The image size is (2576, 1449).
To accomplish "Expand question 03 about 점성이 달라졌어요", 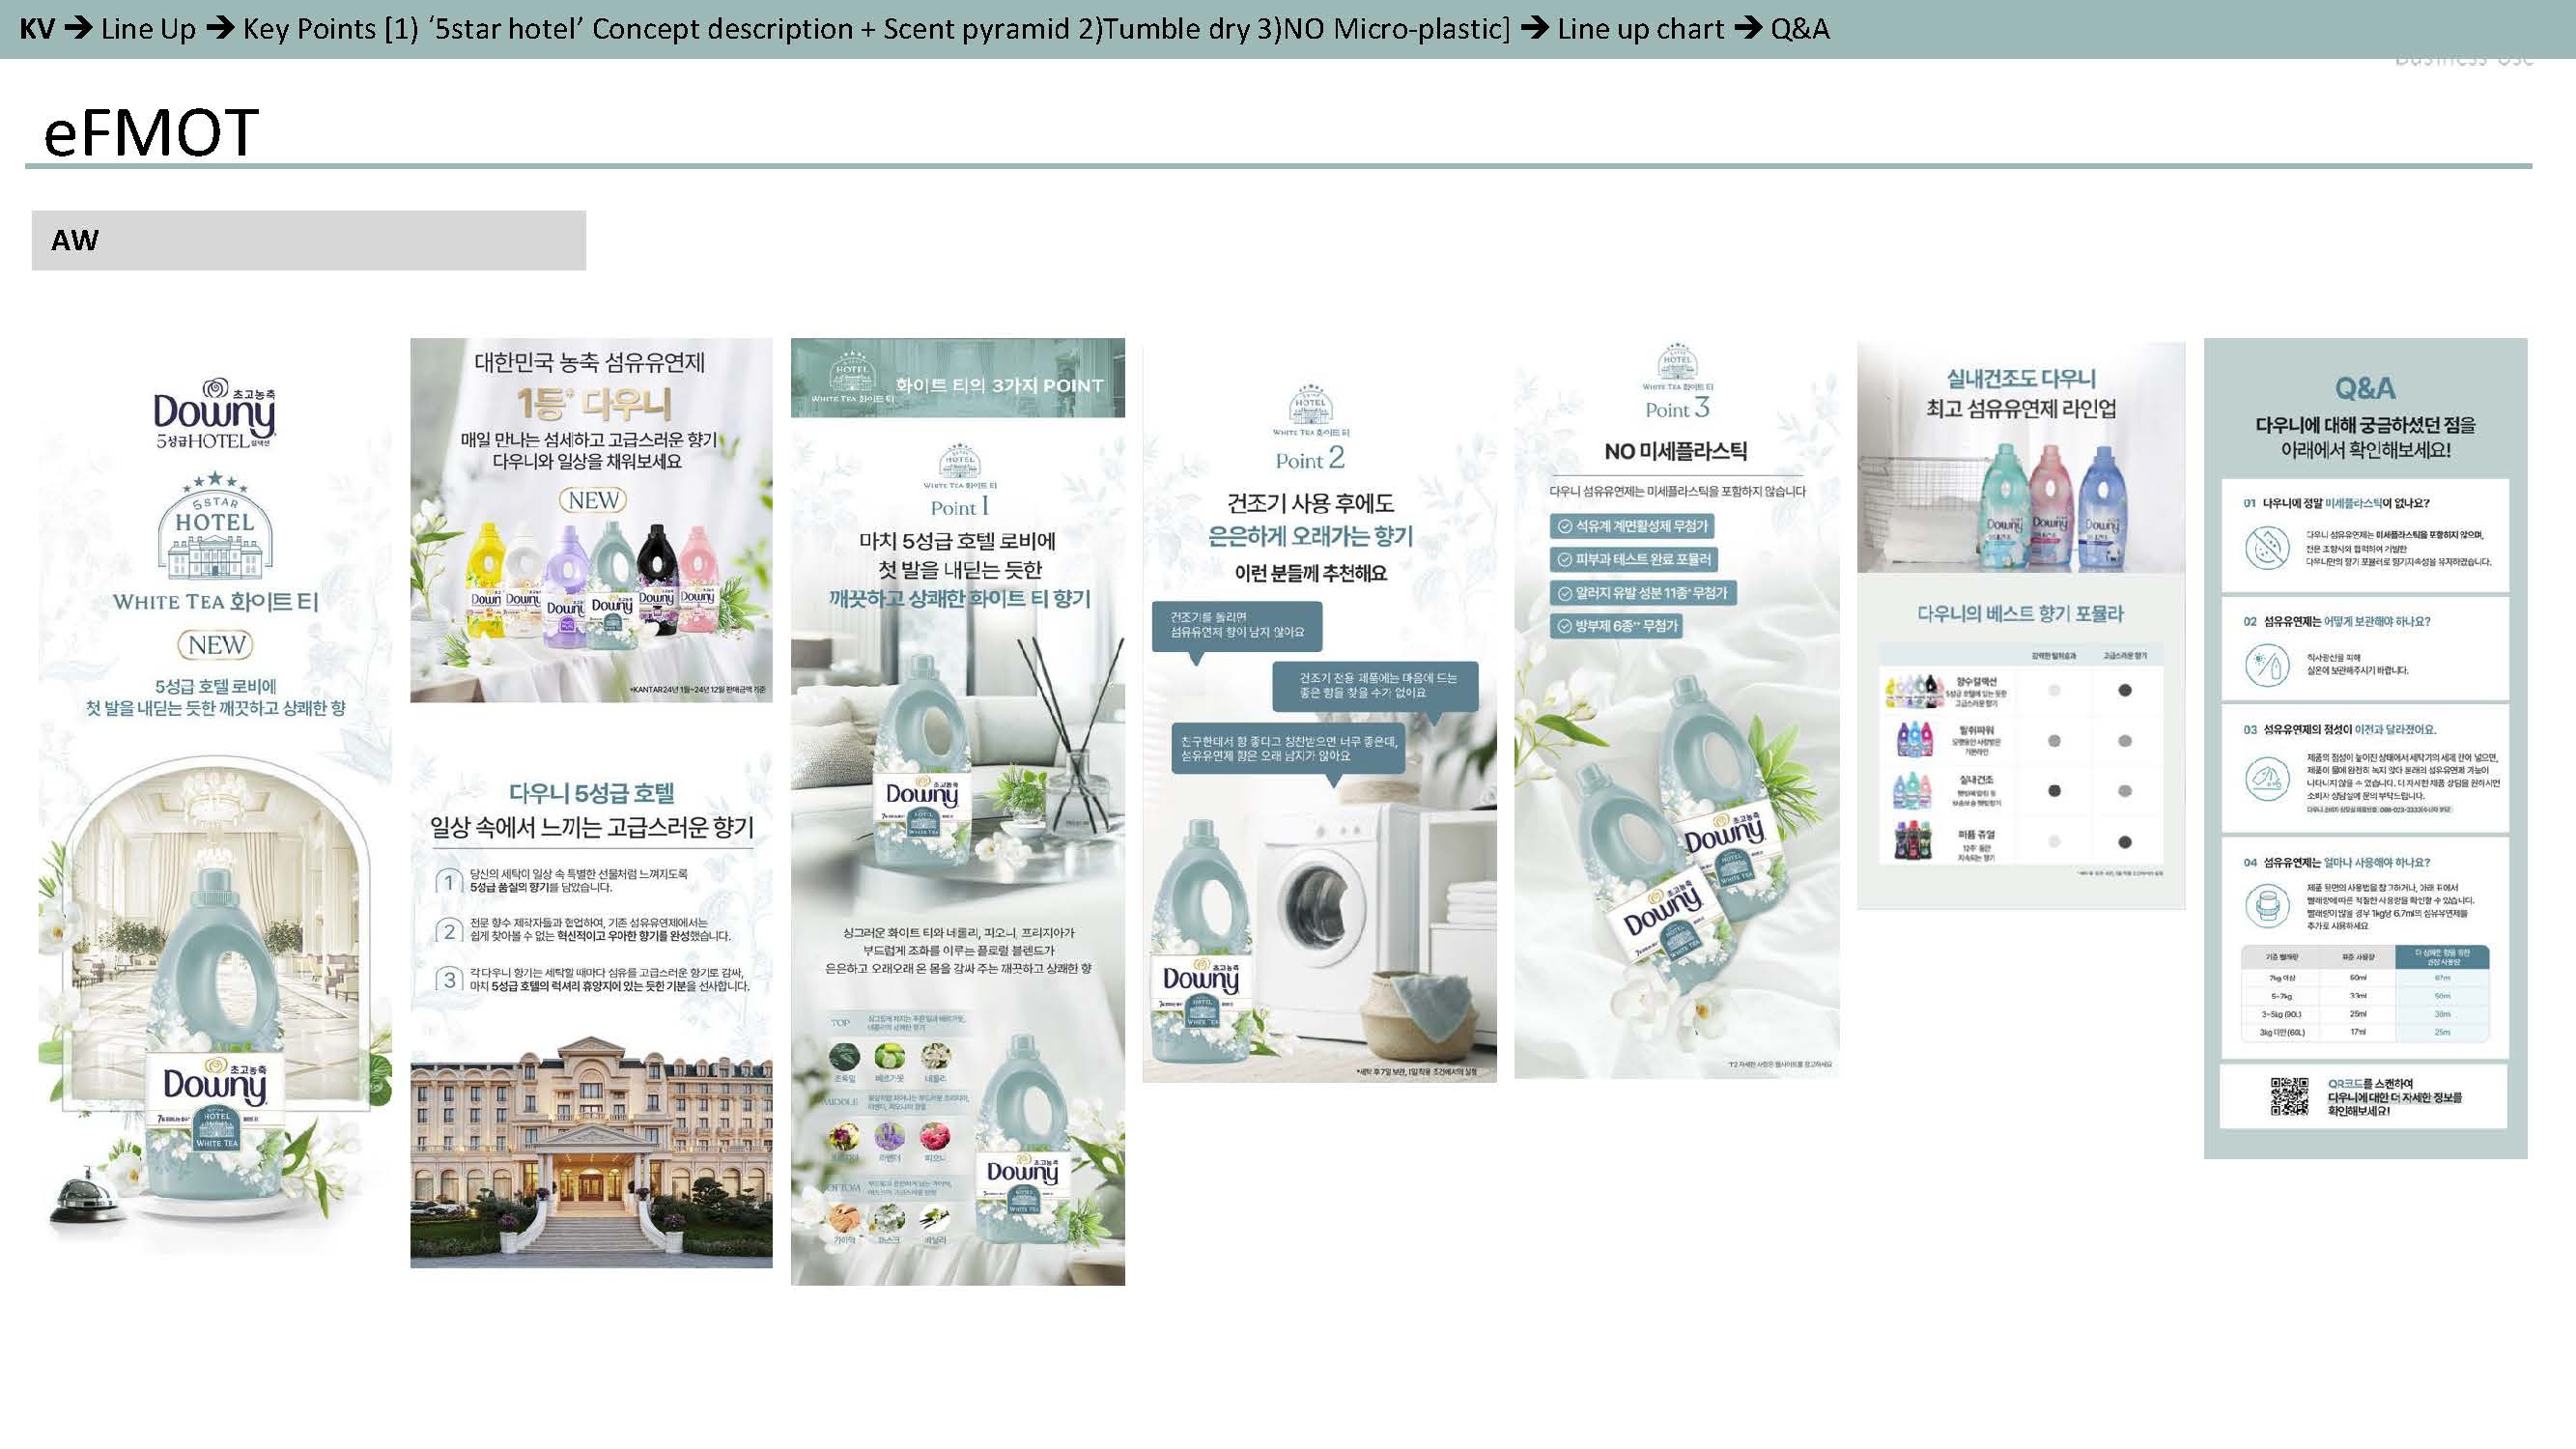I will [x=2339, y=730].
